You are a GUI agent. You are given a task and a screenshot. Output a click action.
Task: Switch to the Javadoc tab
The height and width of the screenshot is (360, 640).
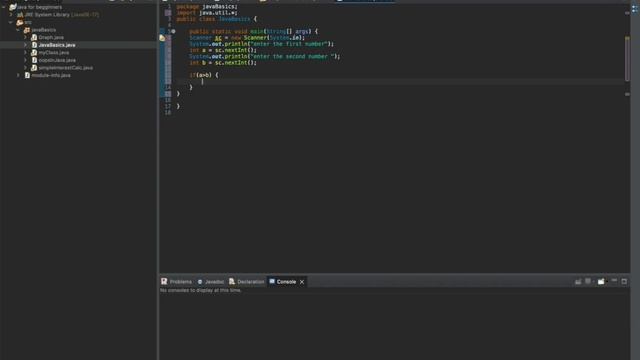point(214,282)
